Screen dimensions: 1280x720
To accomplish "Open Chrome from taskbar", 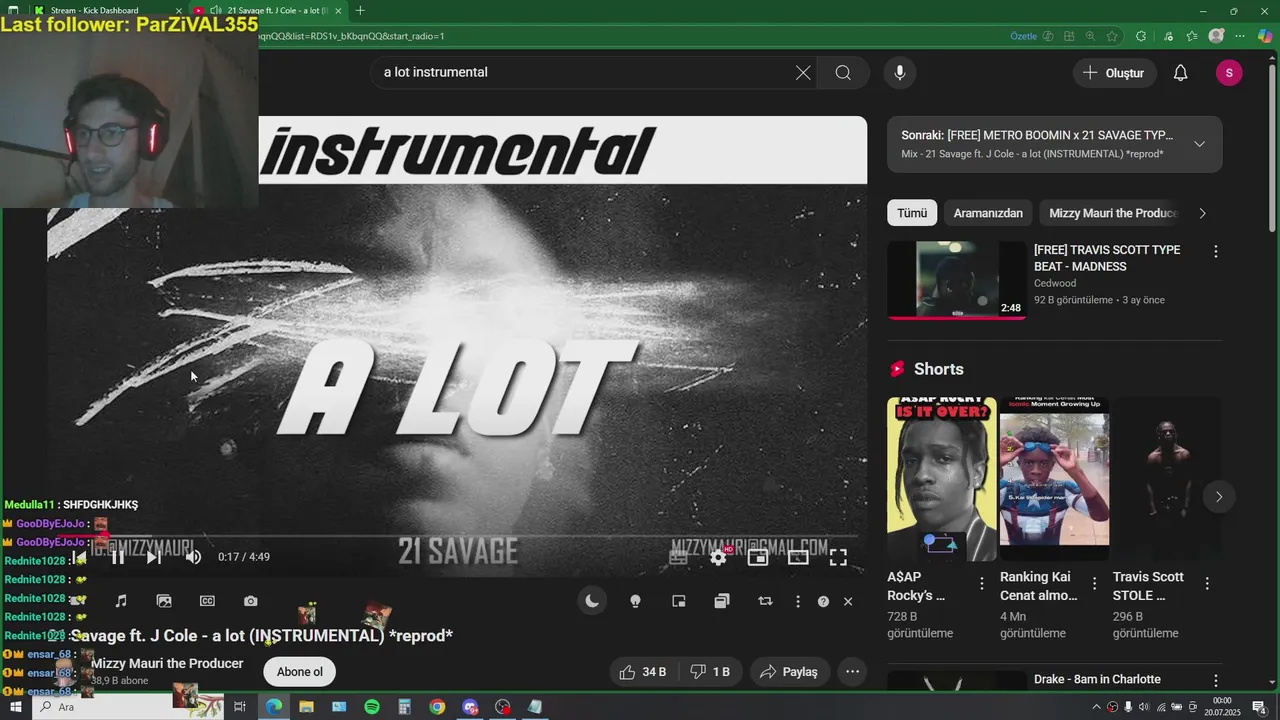I will point(437,707).
